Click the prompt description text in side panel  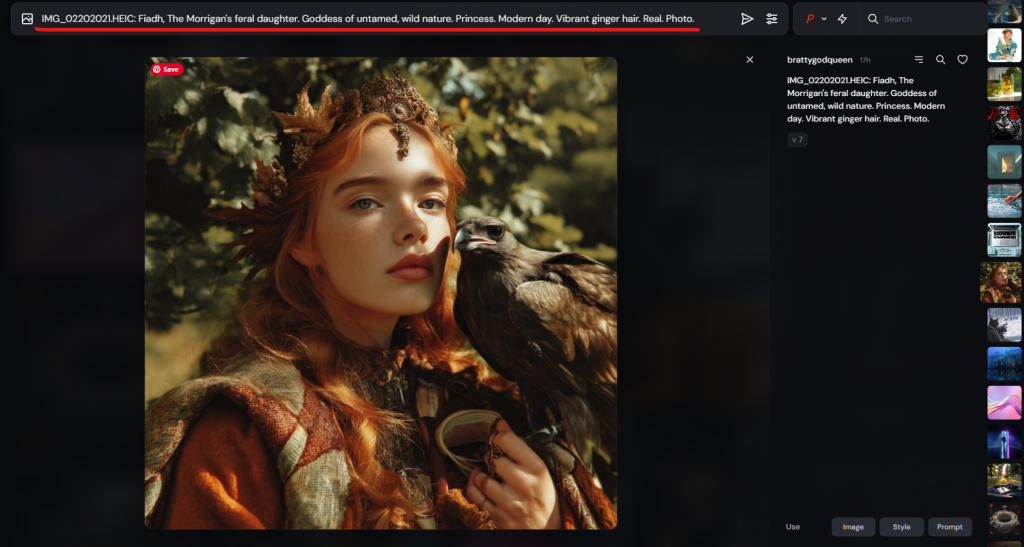click(x=866, y=99)
